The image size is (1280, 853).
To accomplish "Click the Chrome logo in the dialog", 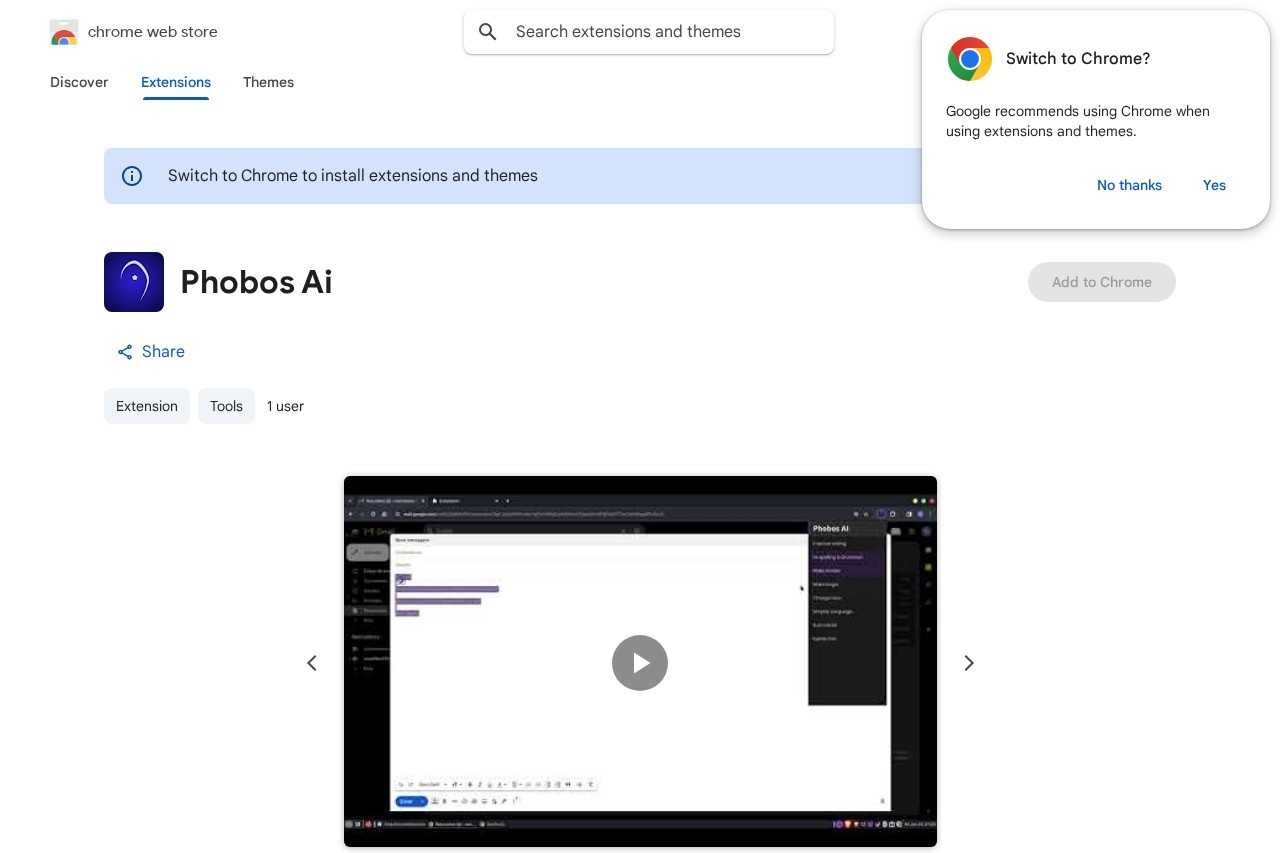I will tap(969, 59).
